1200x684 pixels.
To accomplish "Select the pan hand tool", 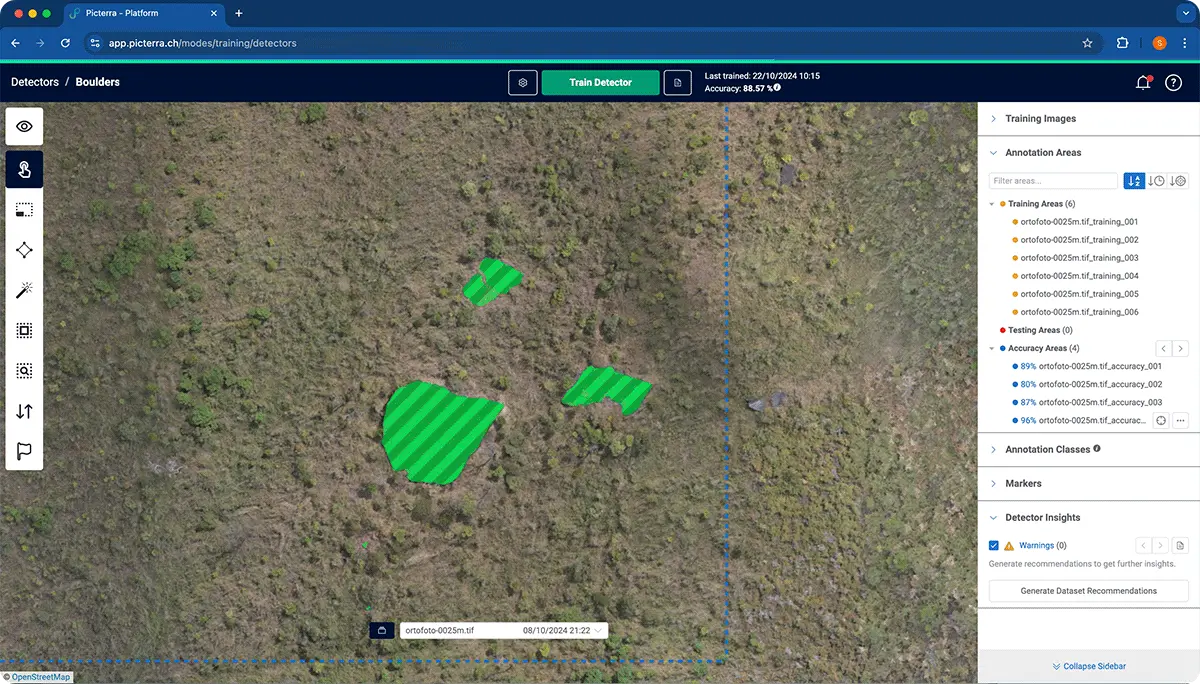I will (24, 168).
